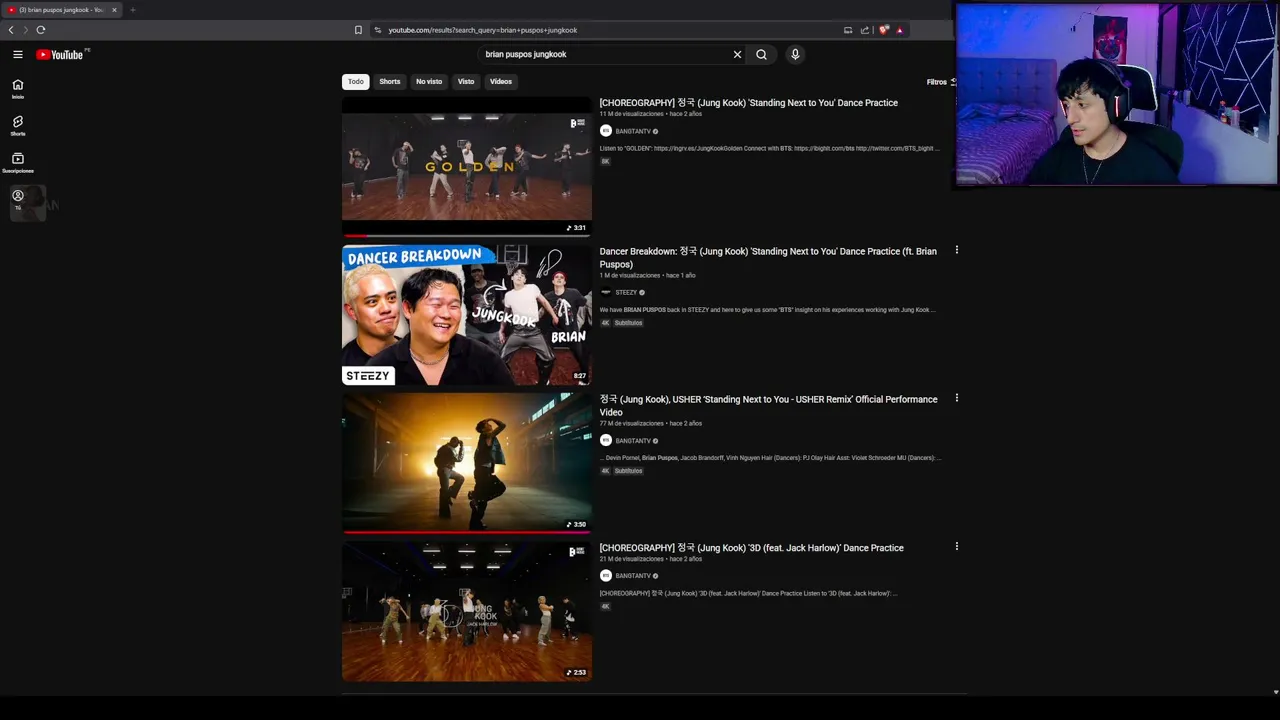The width and height of the screenshot is (1280, 720).
Task: Open site settings icon in address bar
Action: [377, 30]
